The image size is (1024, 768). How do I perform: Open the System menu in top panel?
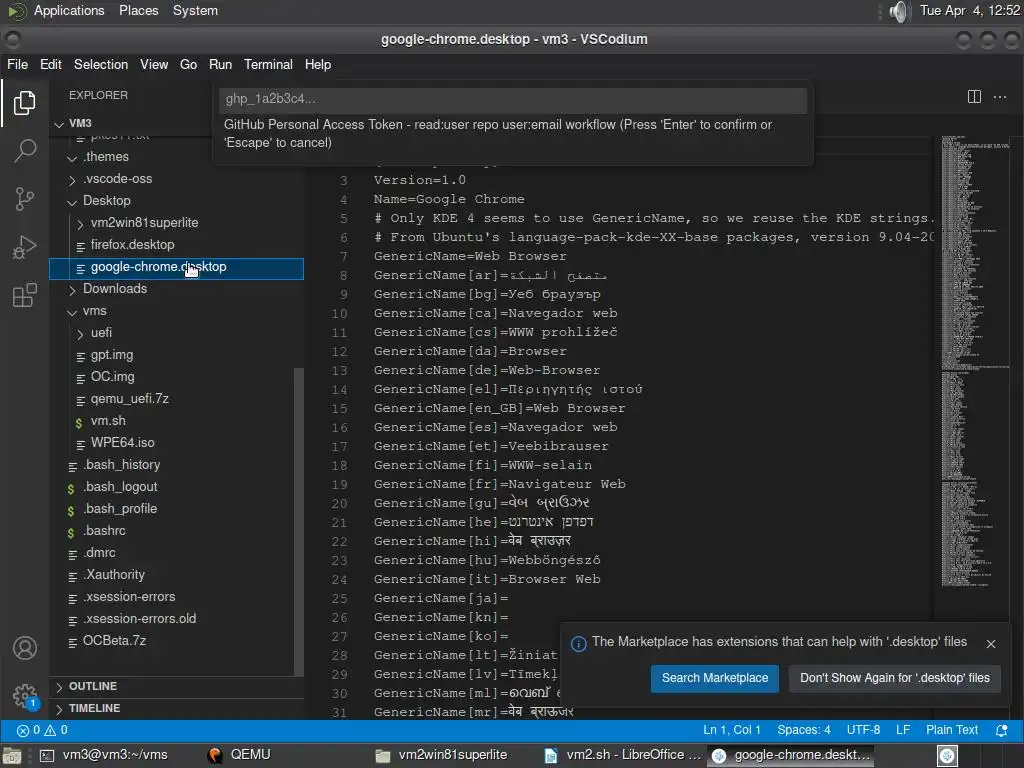click(195, 11)
